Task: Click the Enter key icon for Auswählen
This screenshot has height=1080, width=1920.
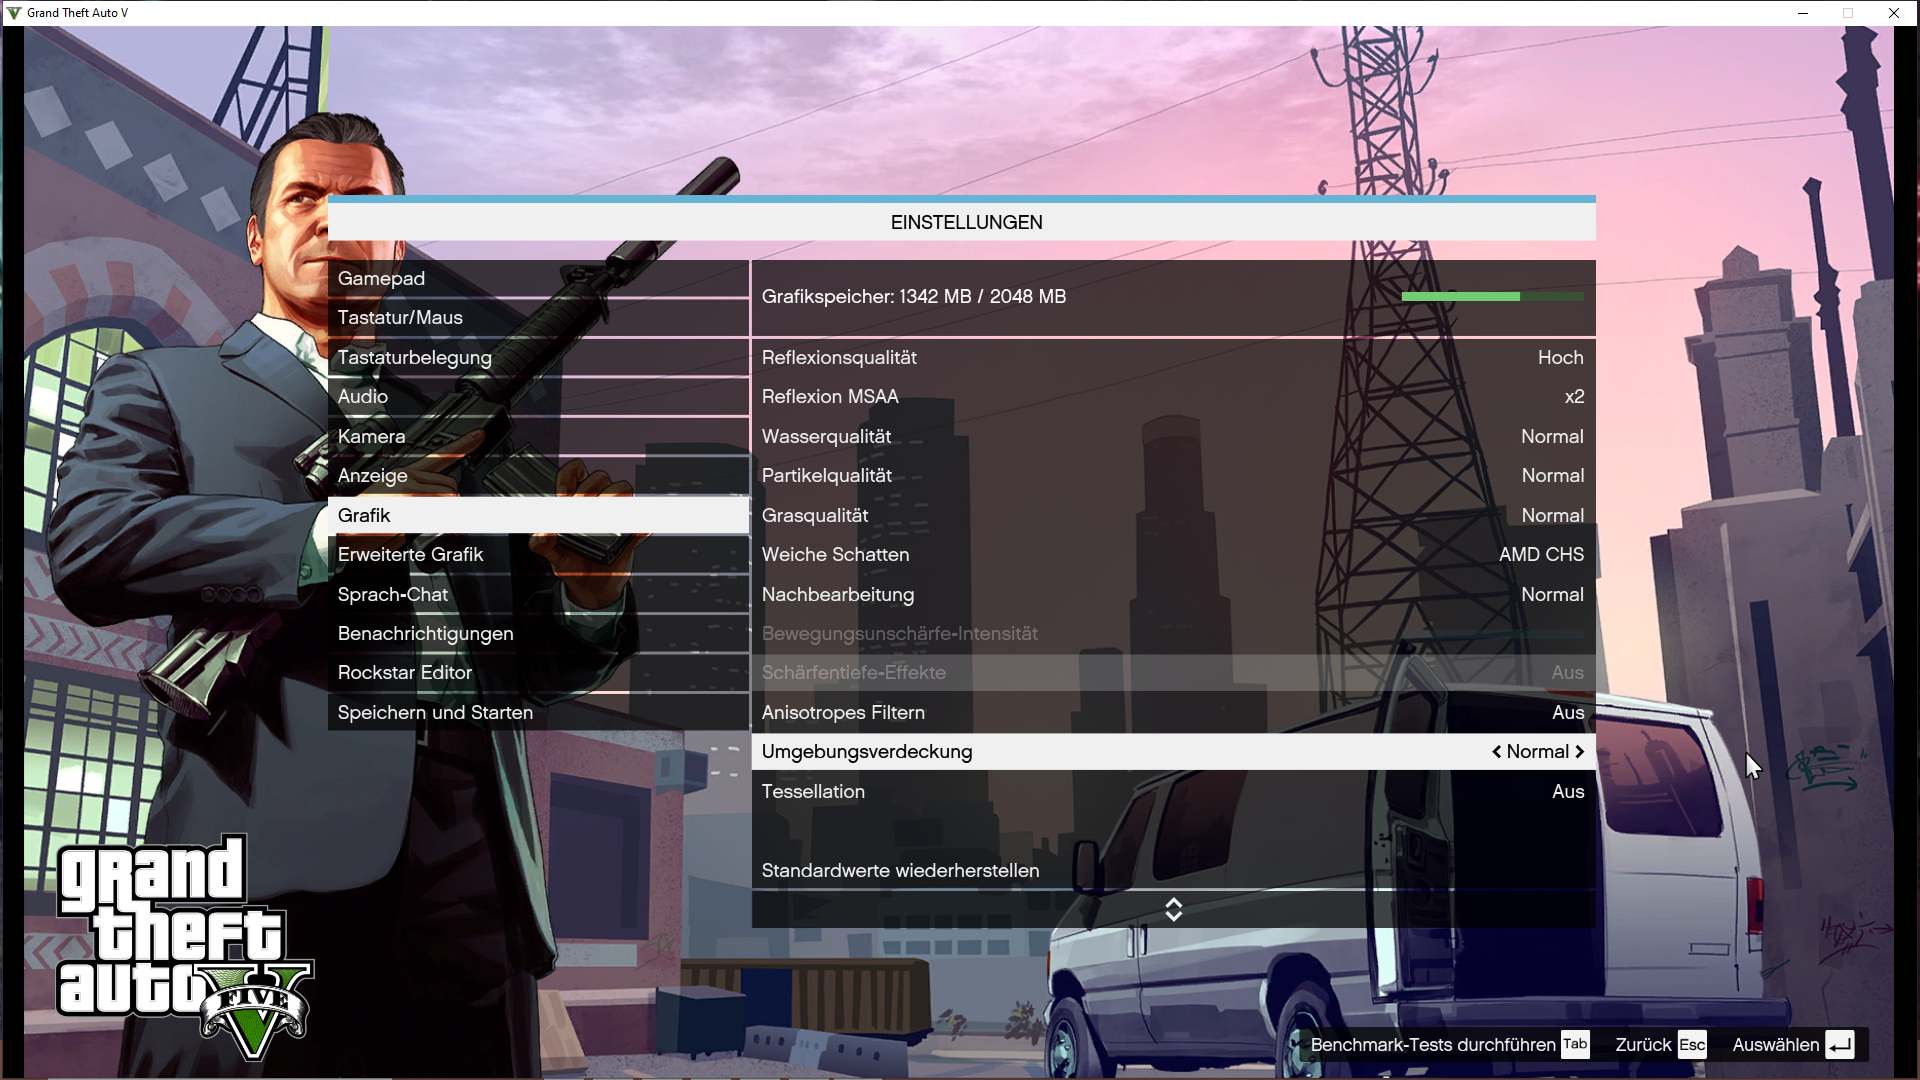Action: click(x=1839, y=1045)
